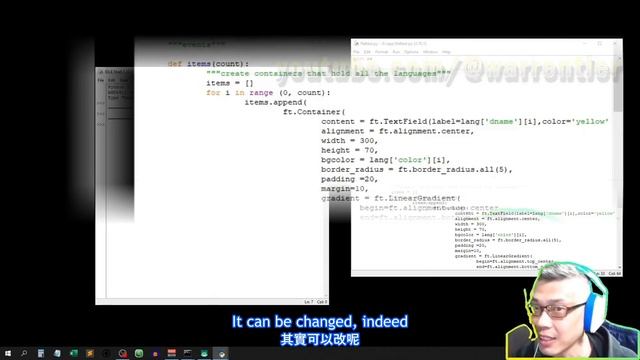The height and width of the screenshot is (360, 640).
Task: Maximize the right IDLE editor window
Action: pyautogui.click(x=600, y=43)
